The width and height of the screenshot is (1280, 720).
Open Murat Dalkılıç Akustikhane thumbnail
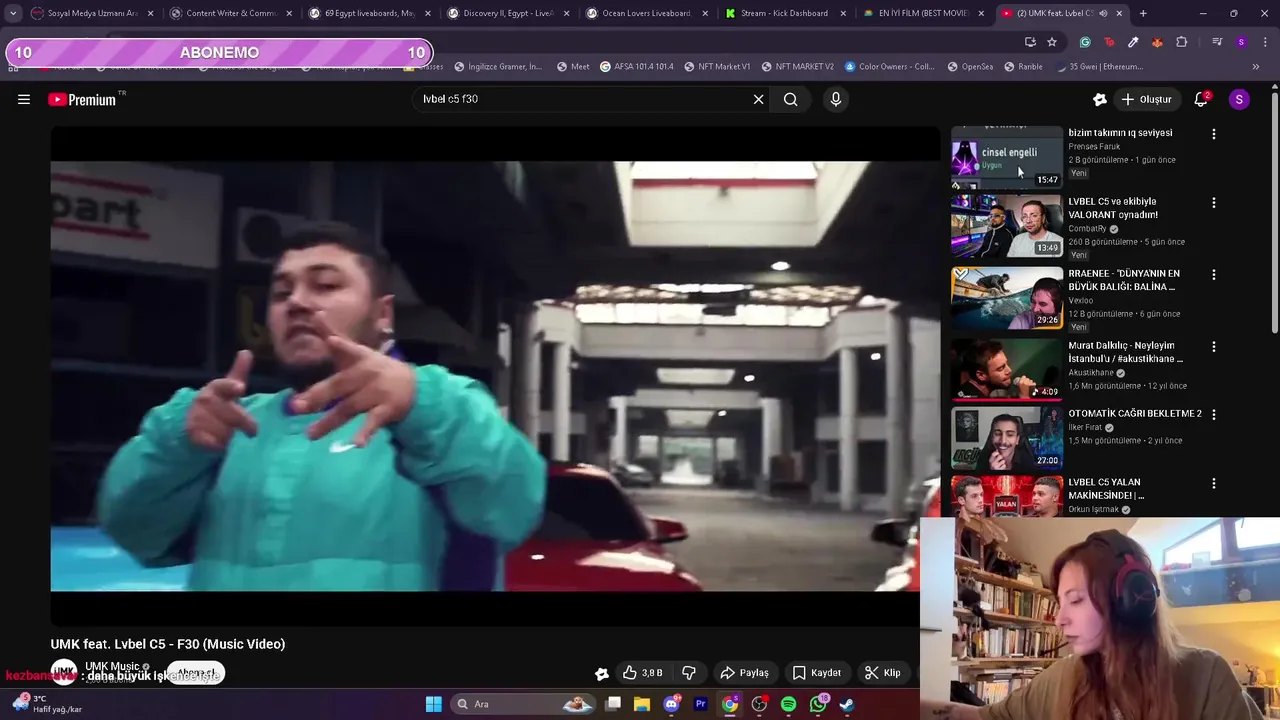1007,370
